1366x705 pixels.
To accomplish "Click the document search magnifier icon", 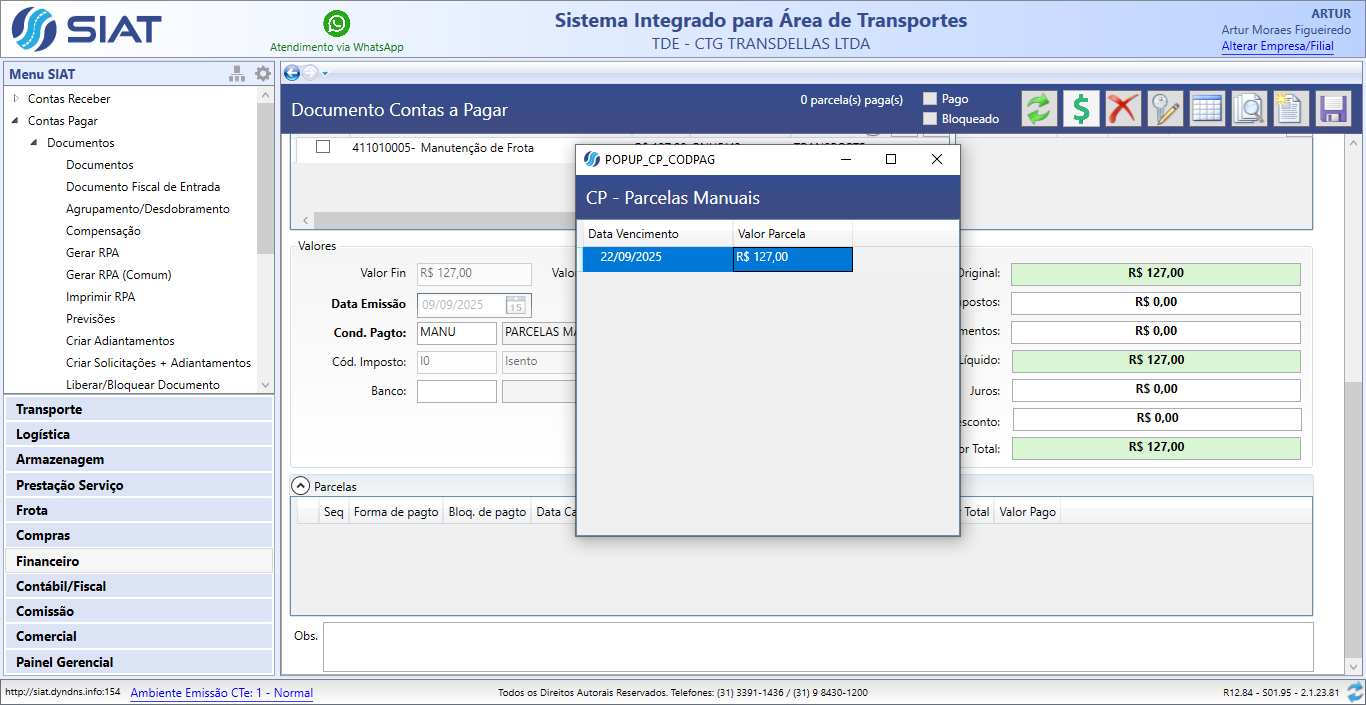I will click(x=1249, y=108).
